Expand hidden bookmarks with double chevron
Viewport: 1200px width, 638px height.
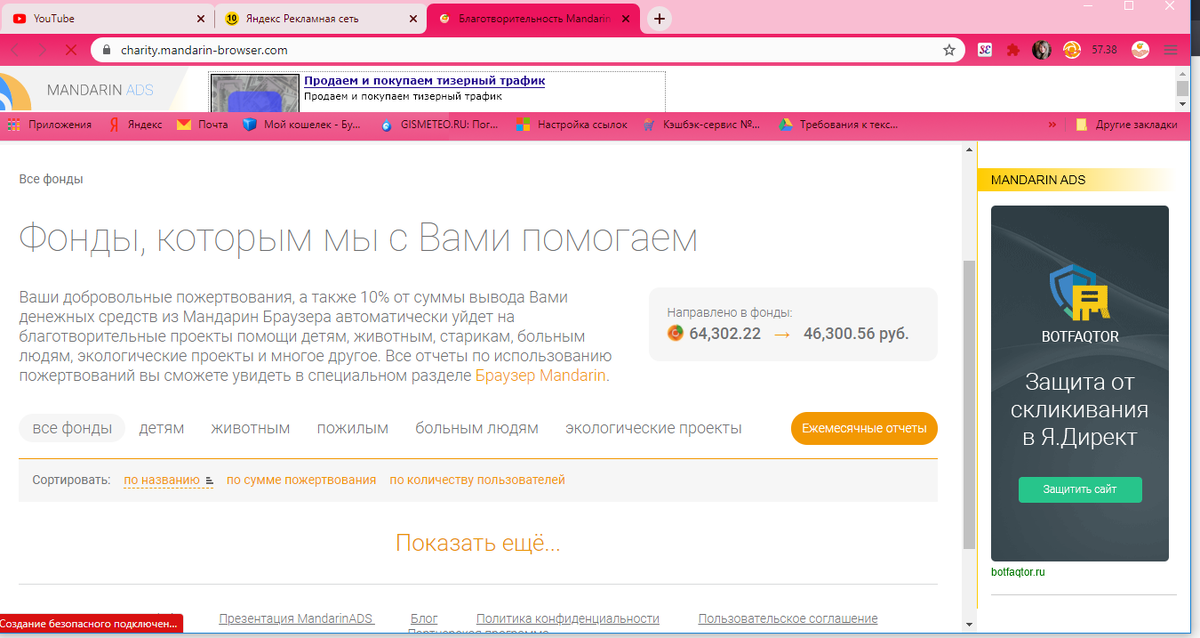click(1051, 125)
